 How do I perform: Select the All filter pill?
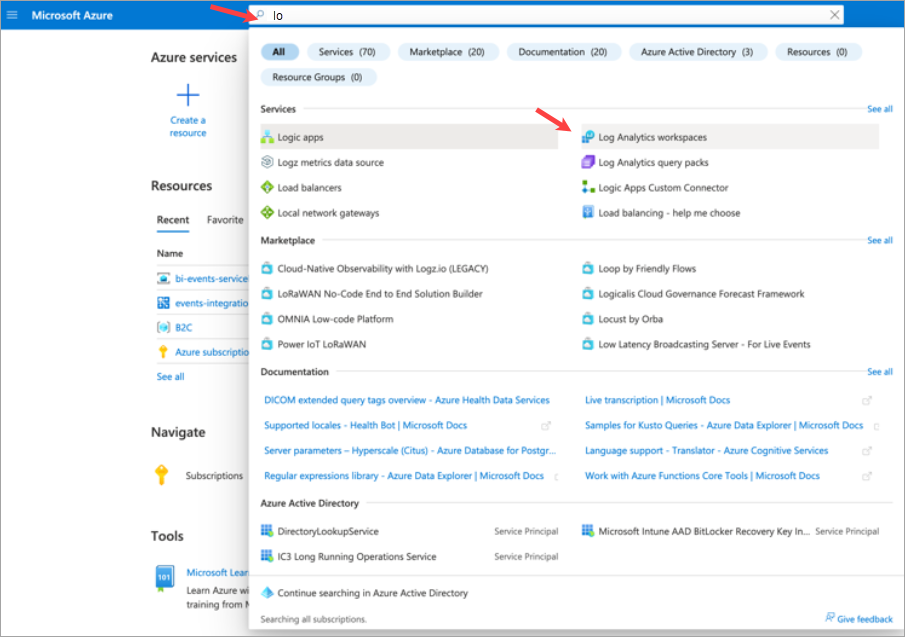click(x=279, y=52)
